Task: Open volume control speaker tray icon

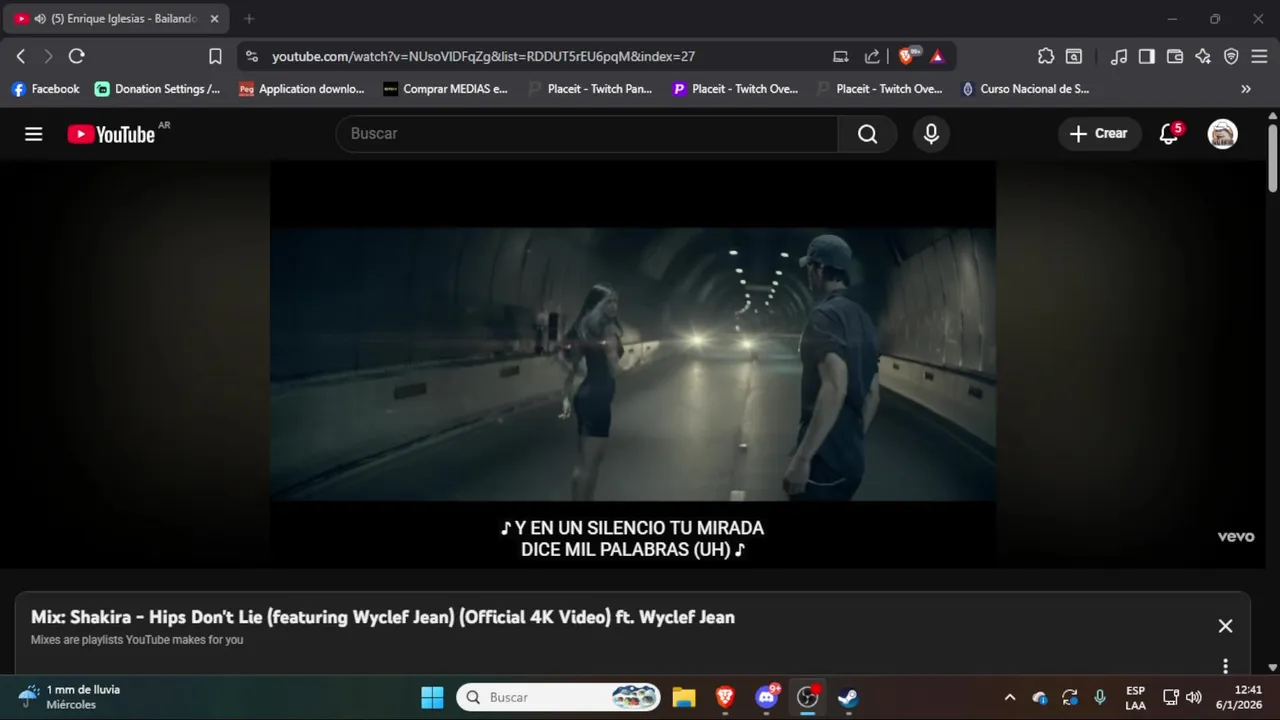Action: (1193, 697)
